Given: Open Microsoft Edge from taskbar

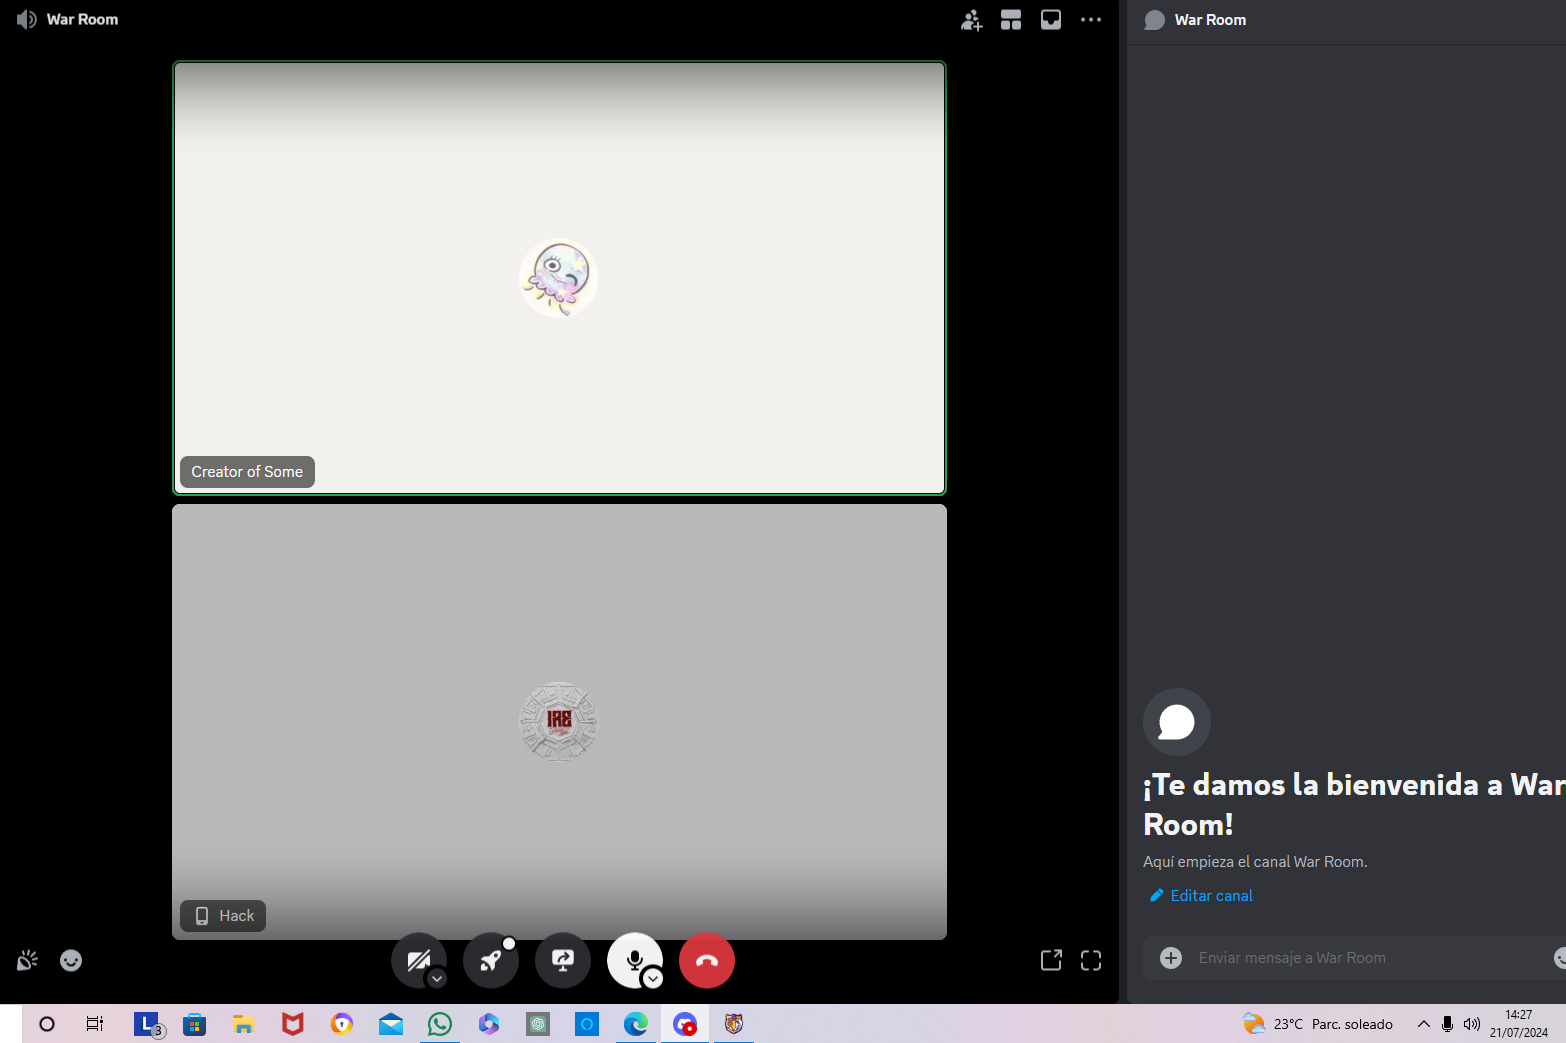Looking at the screenshot, I should tap(636, 1024).
